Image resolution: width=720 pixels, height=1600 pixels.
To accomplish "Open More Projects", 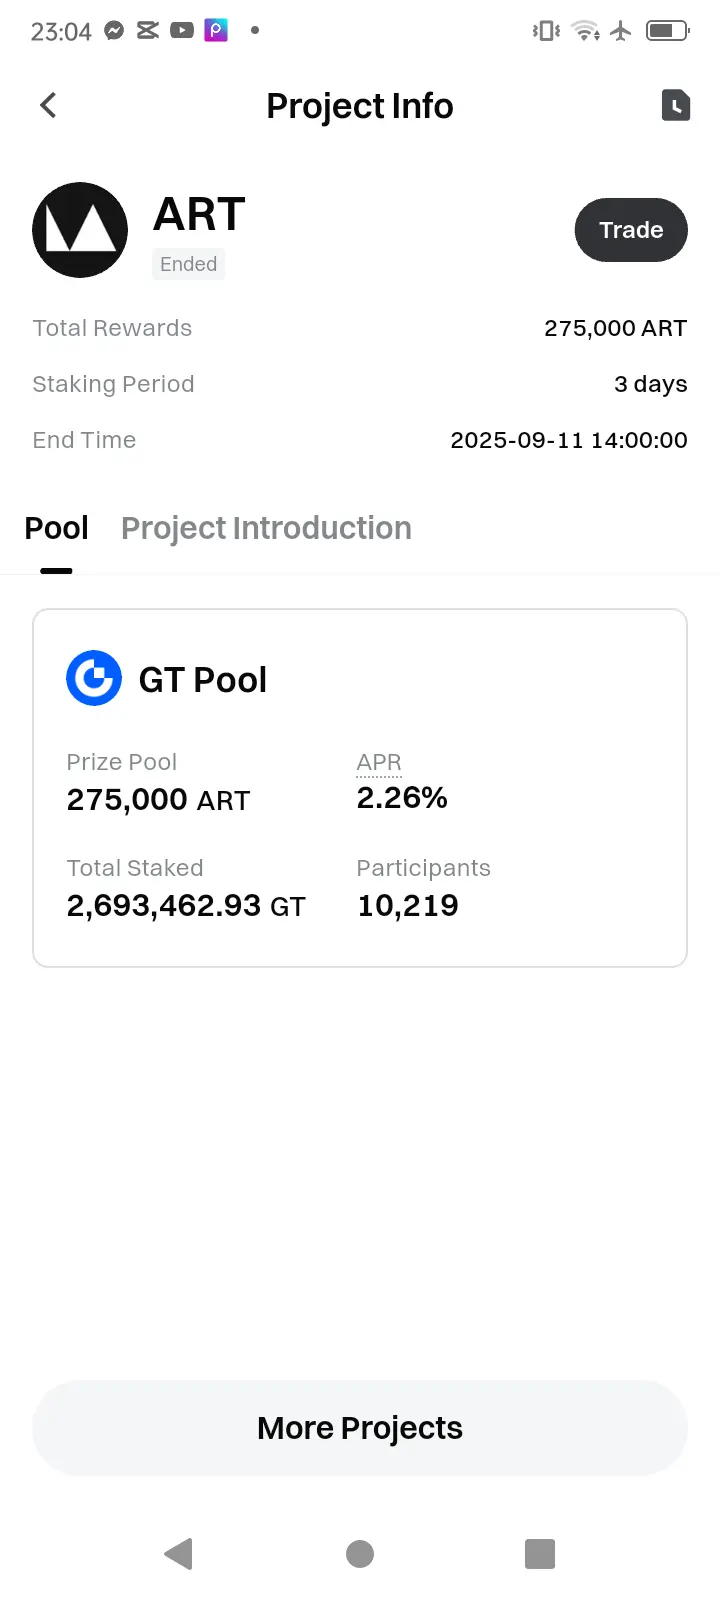I will 360,1428.
